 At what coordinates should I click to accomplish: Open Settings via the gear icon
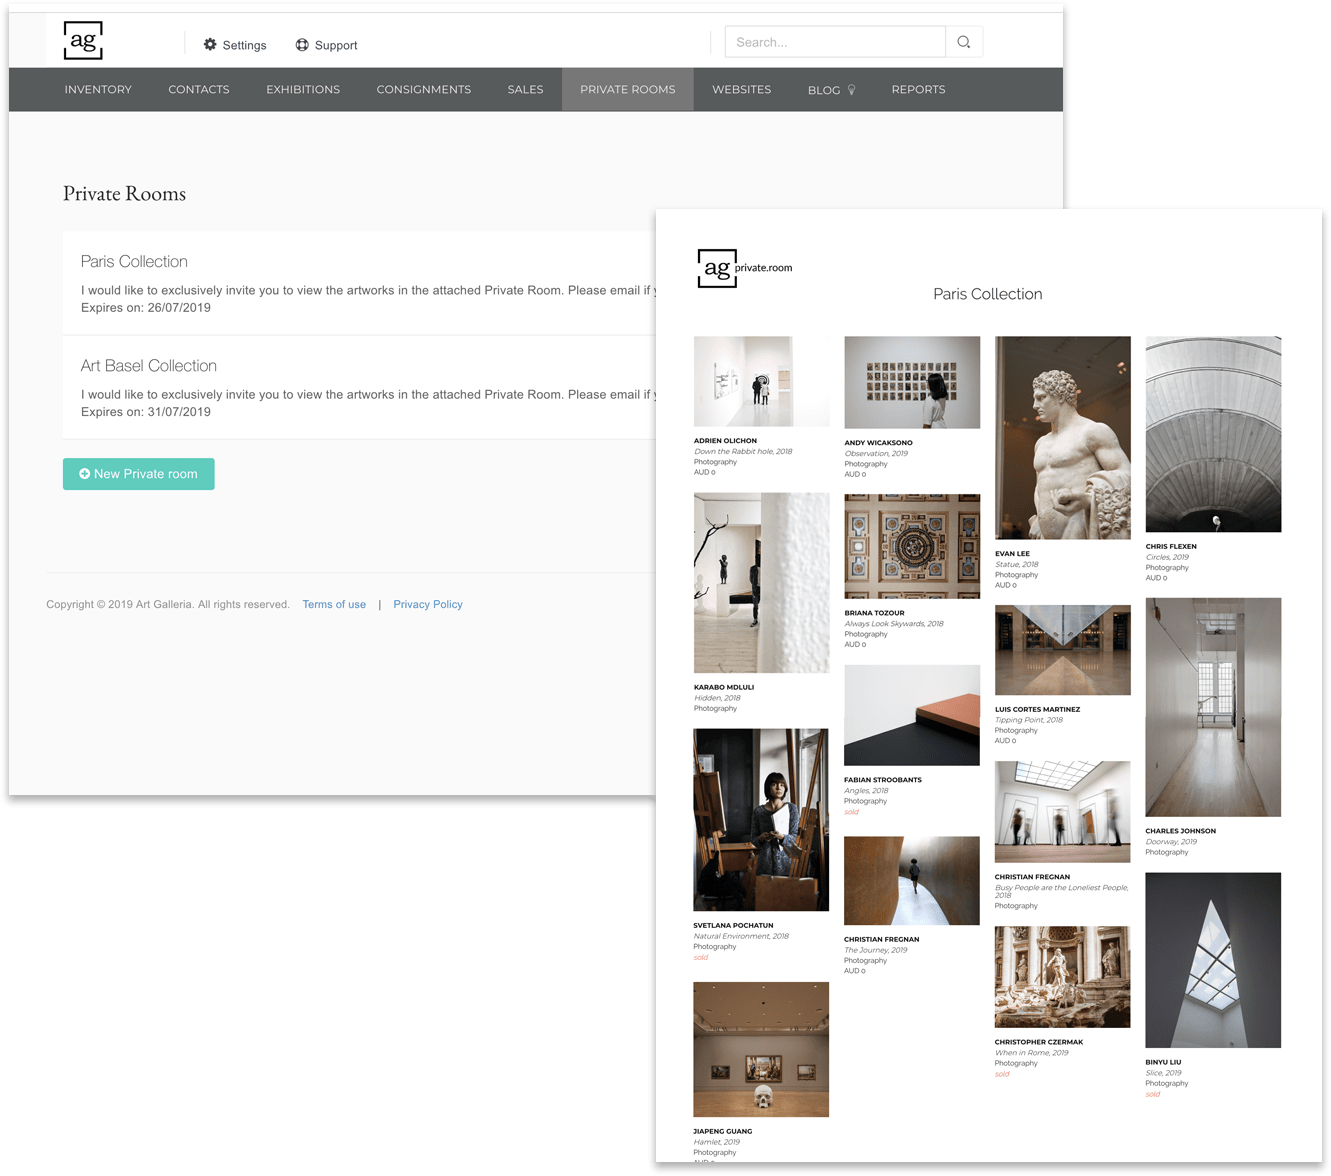click(x=210, y=44)
